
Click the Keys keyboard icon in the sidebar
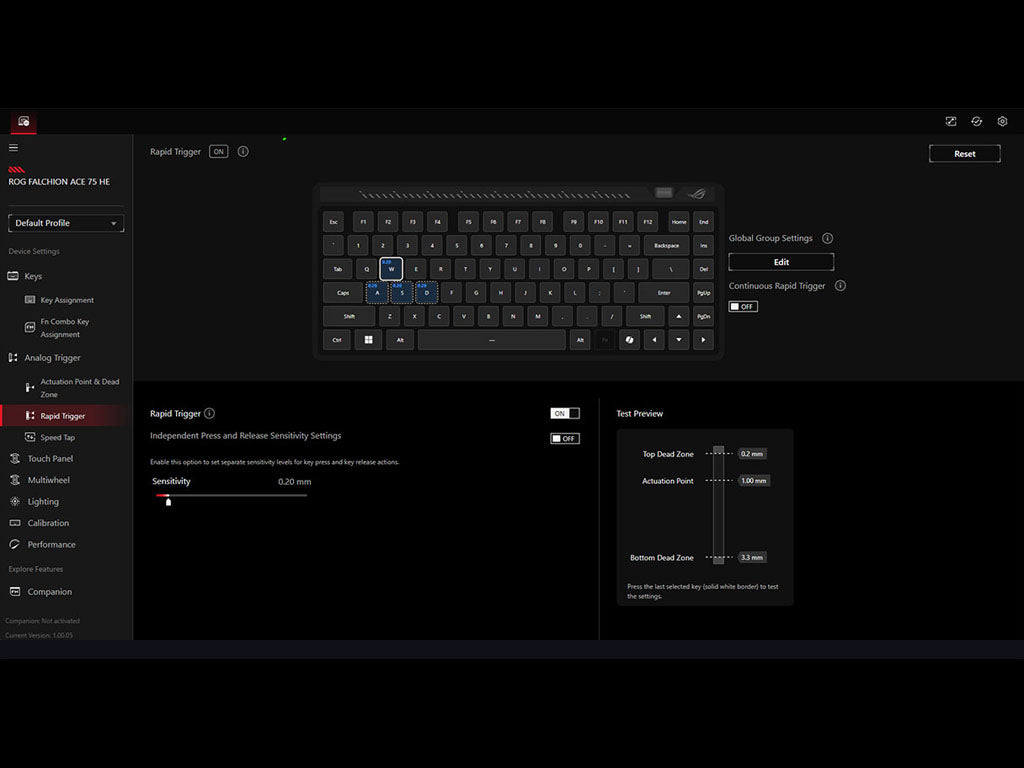(x=13, y=276)
